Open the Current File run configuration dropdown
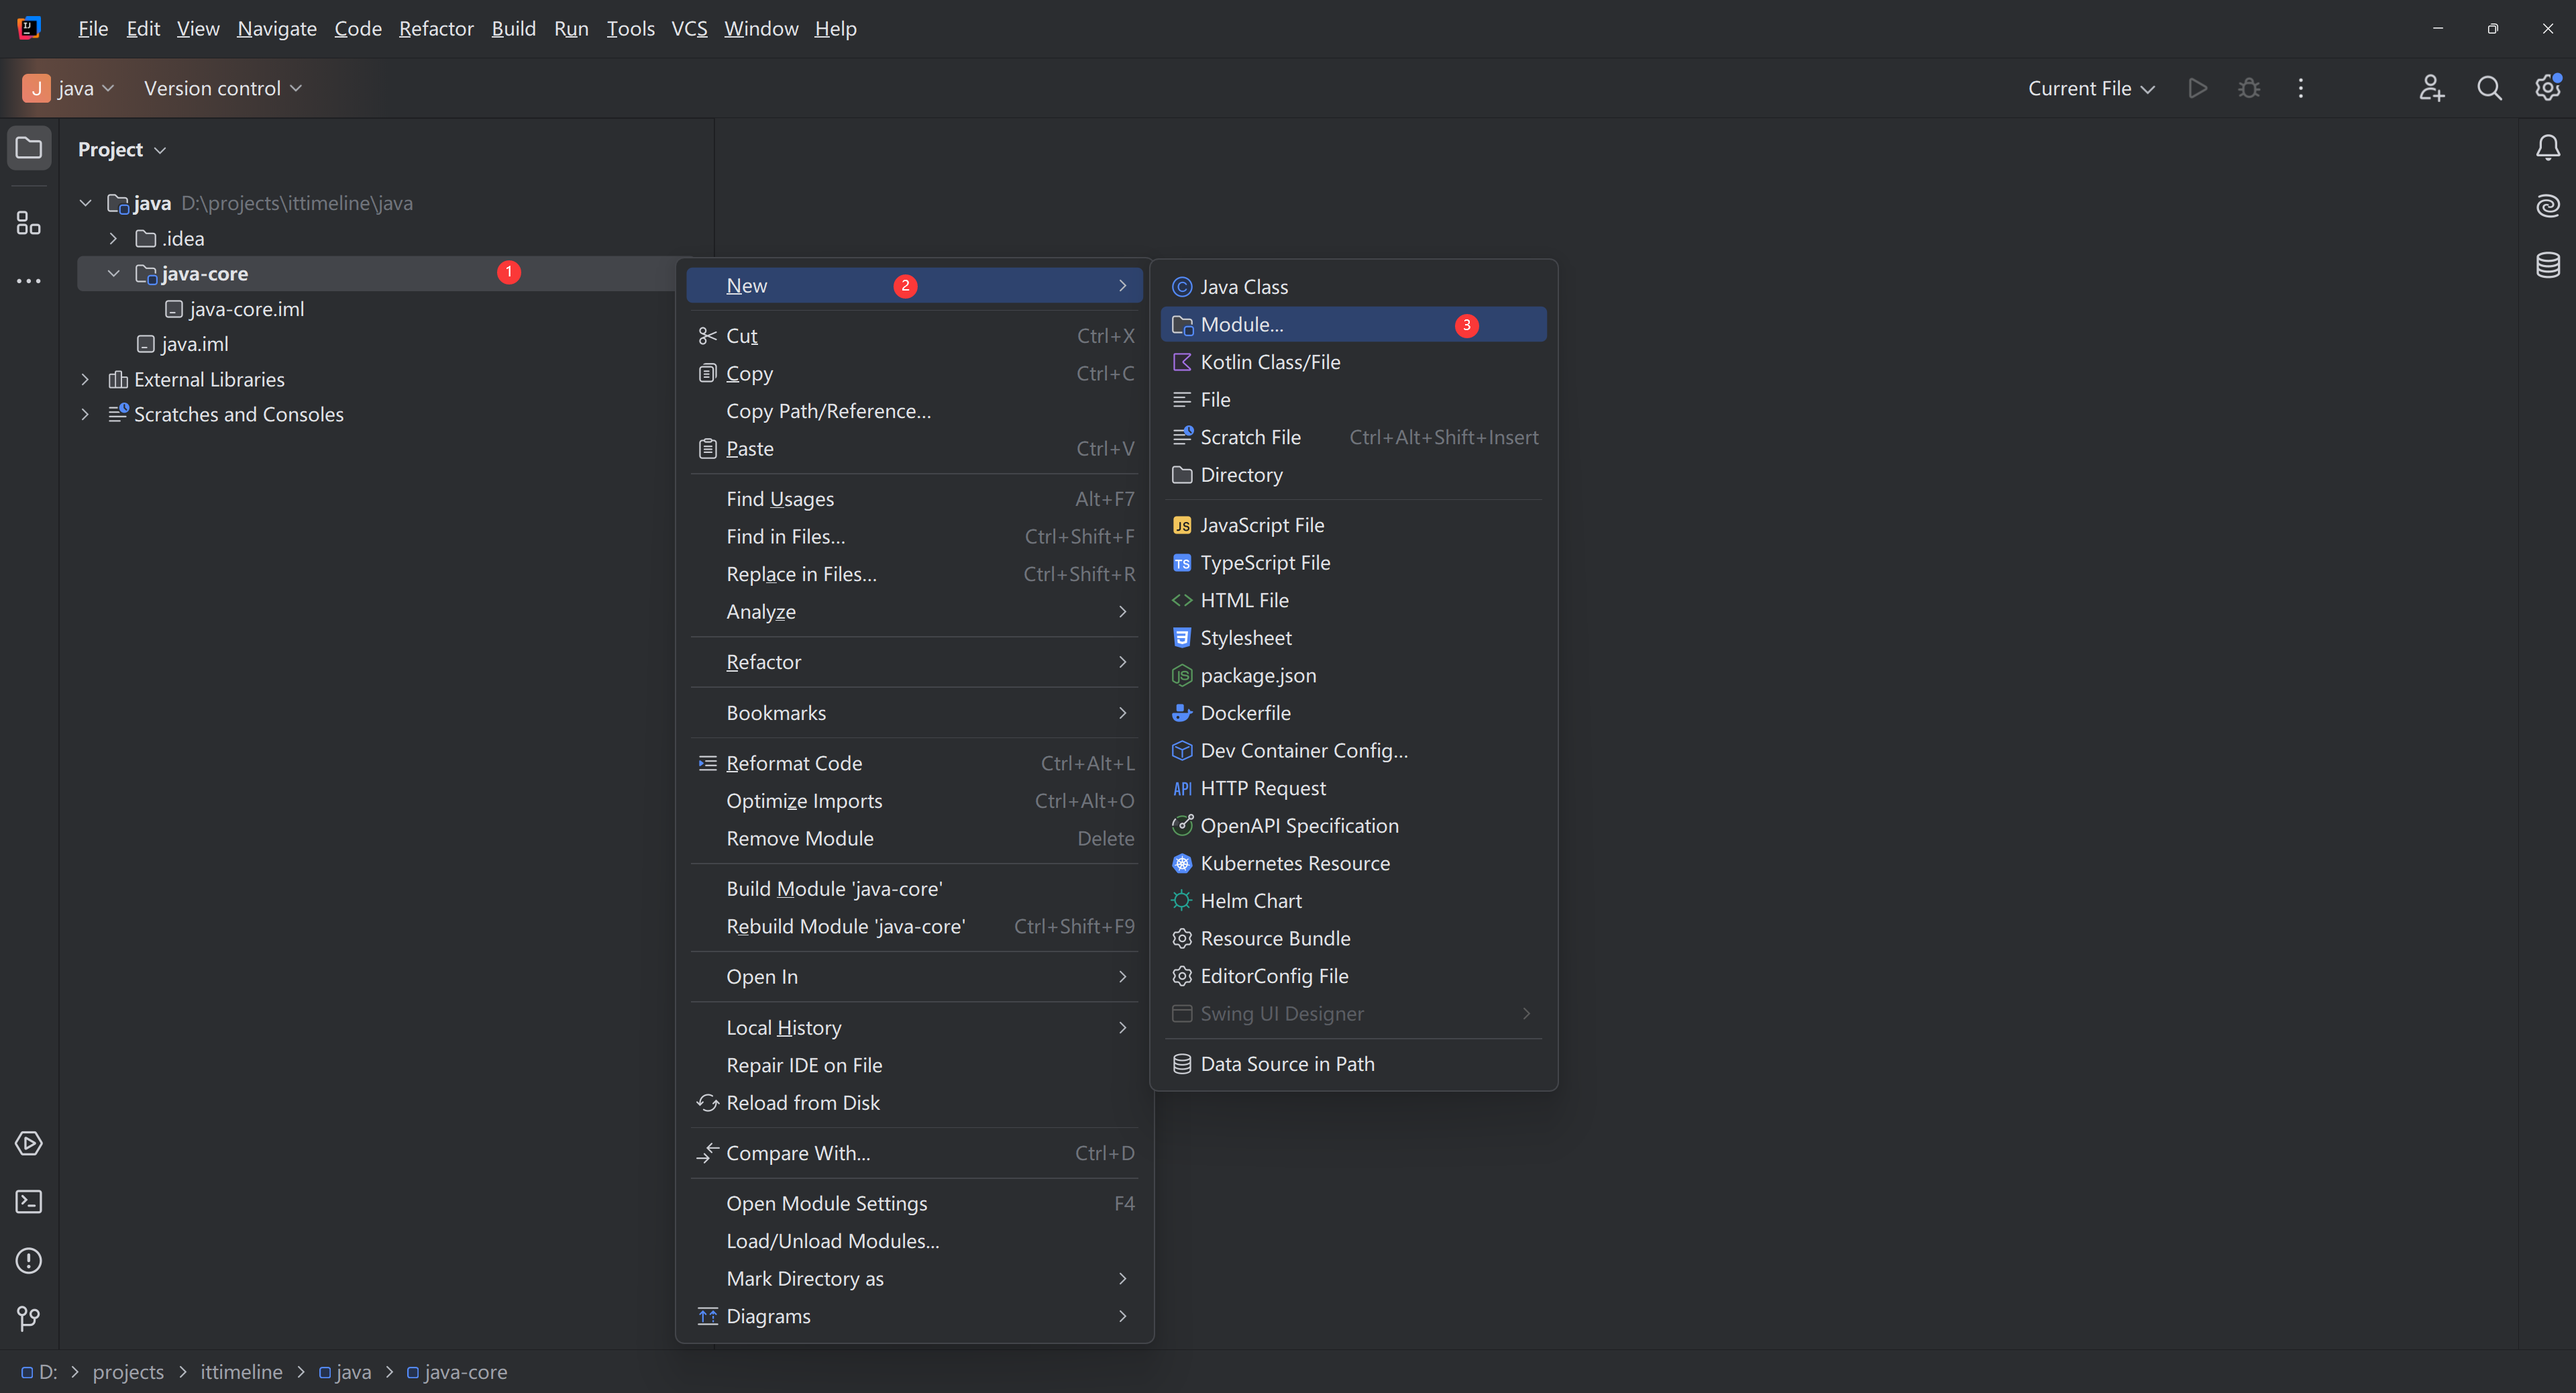The width and height of the screenshot is (2576, 1393). (x=2090, y=88)
